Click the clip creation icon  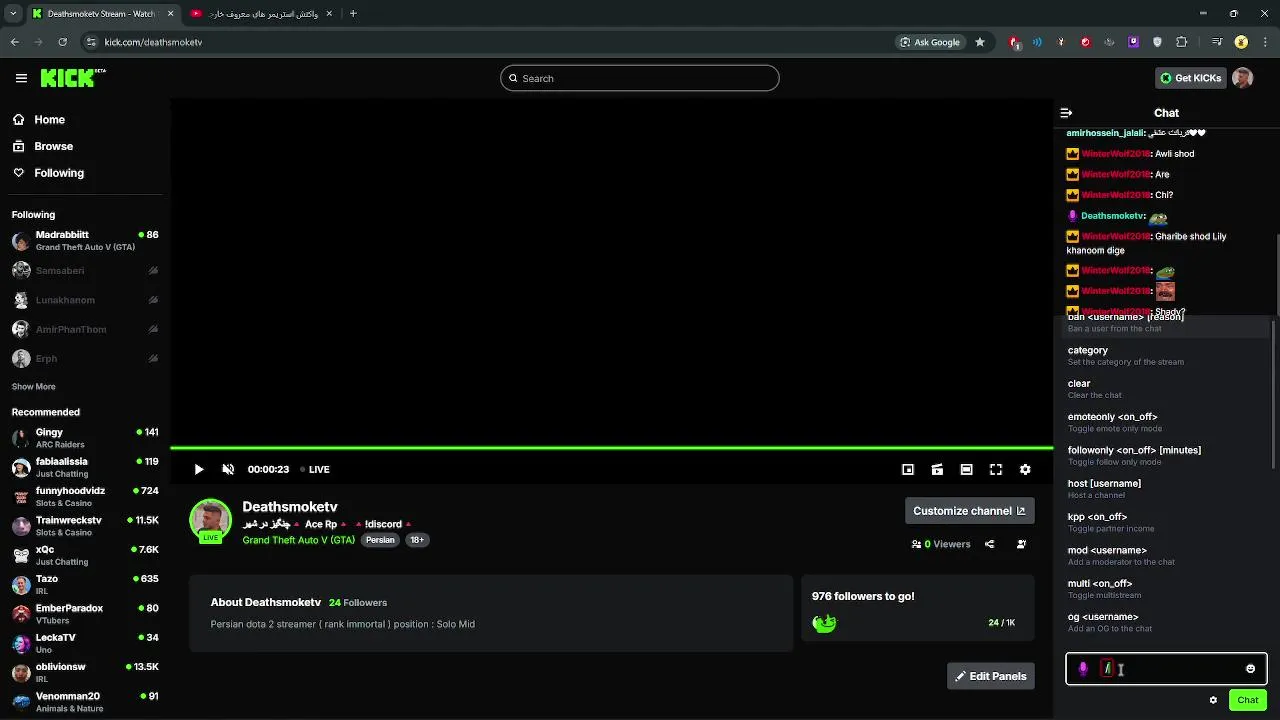click(937, 469)
